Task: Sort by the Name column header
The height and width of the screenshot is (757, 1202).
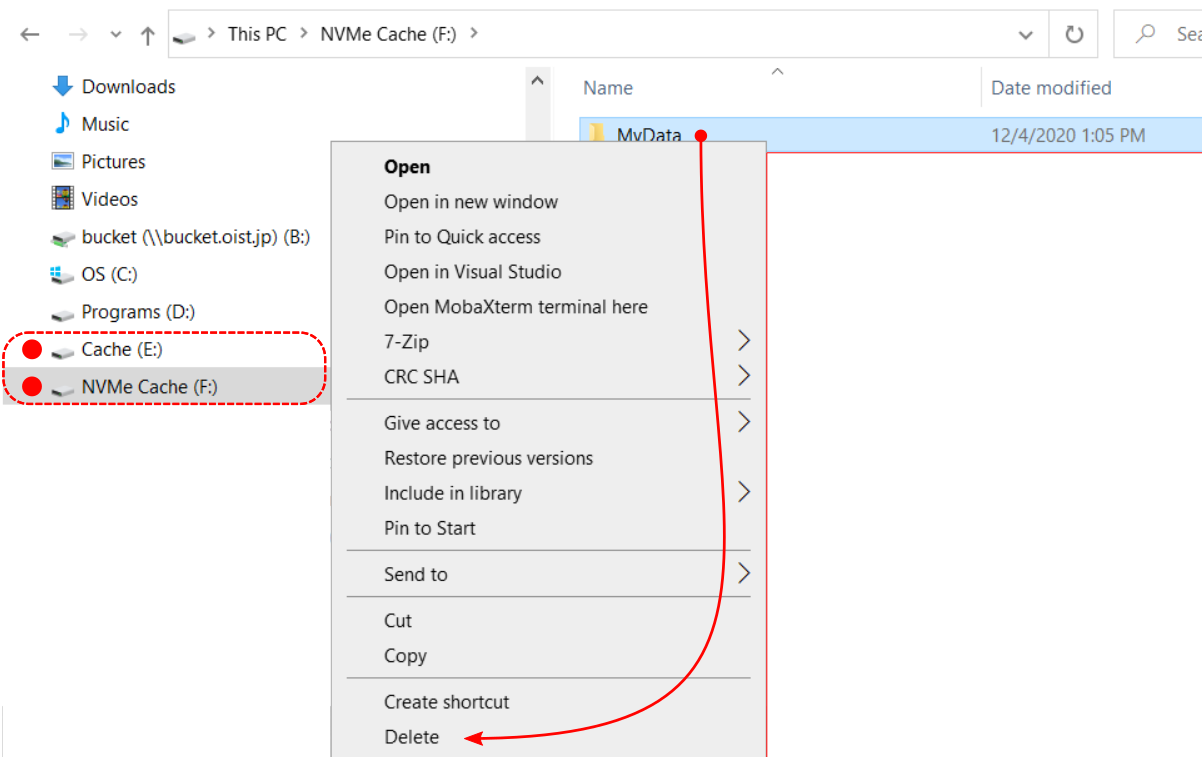Action: coord(608,88)
